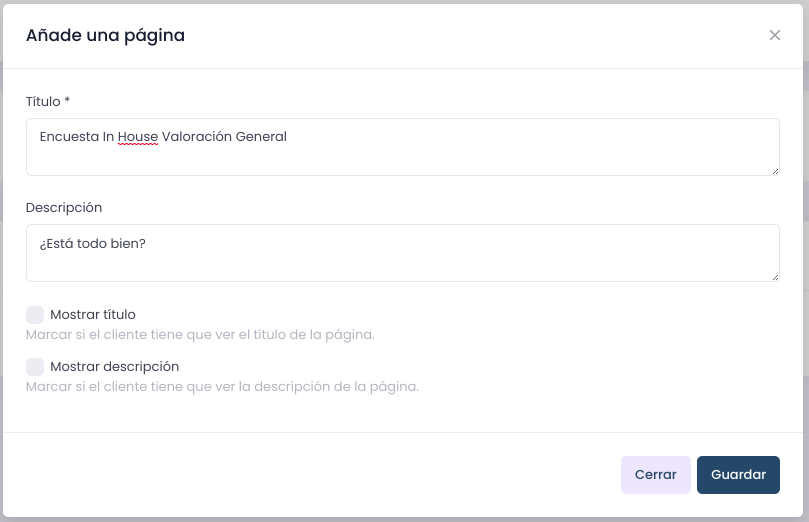Click into the Título text field

402,147
